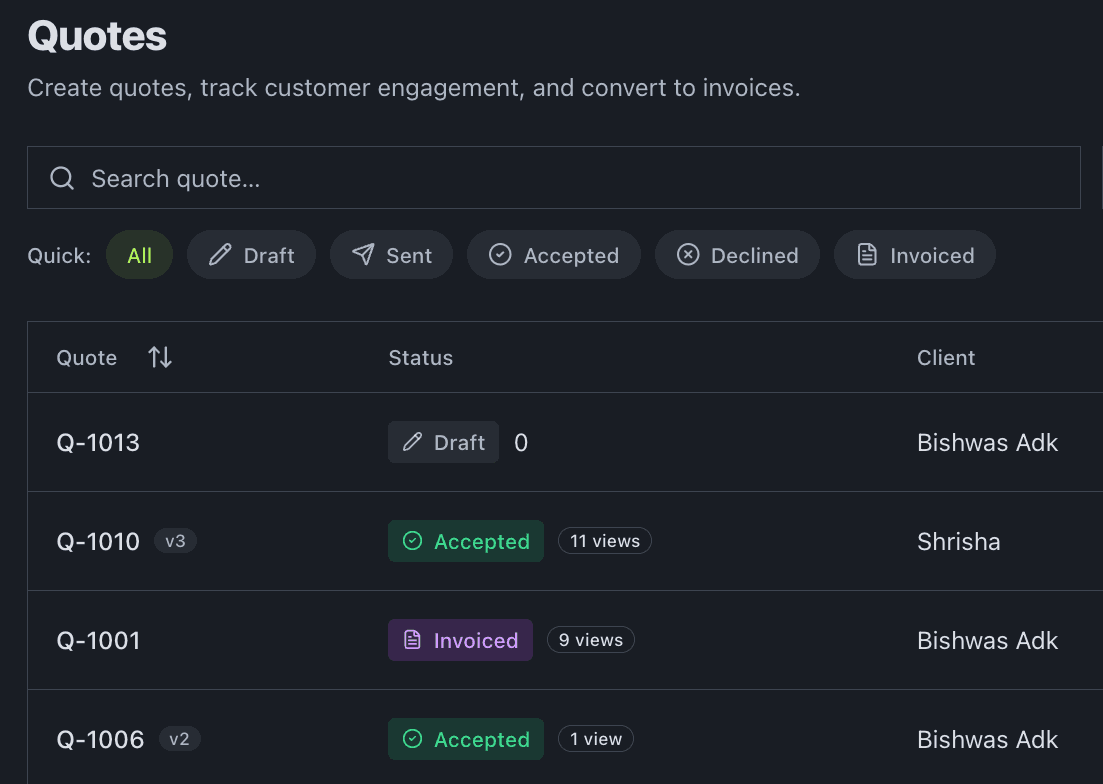Expand the v3 version badge on Q-1010

tap(175, 541)
